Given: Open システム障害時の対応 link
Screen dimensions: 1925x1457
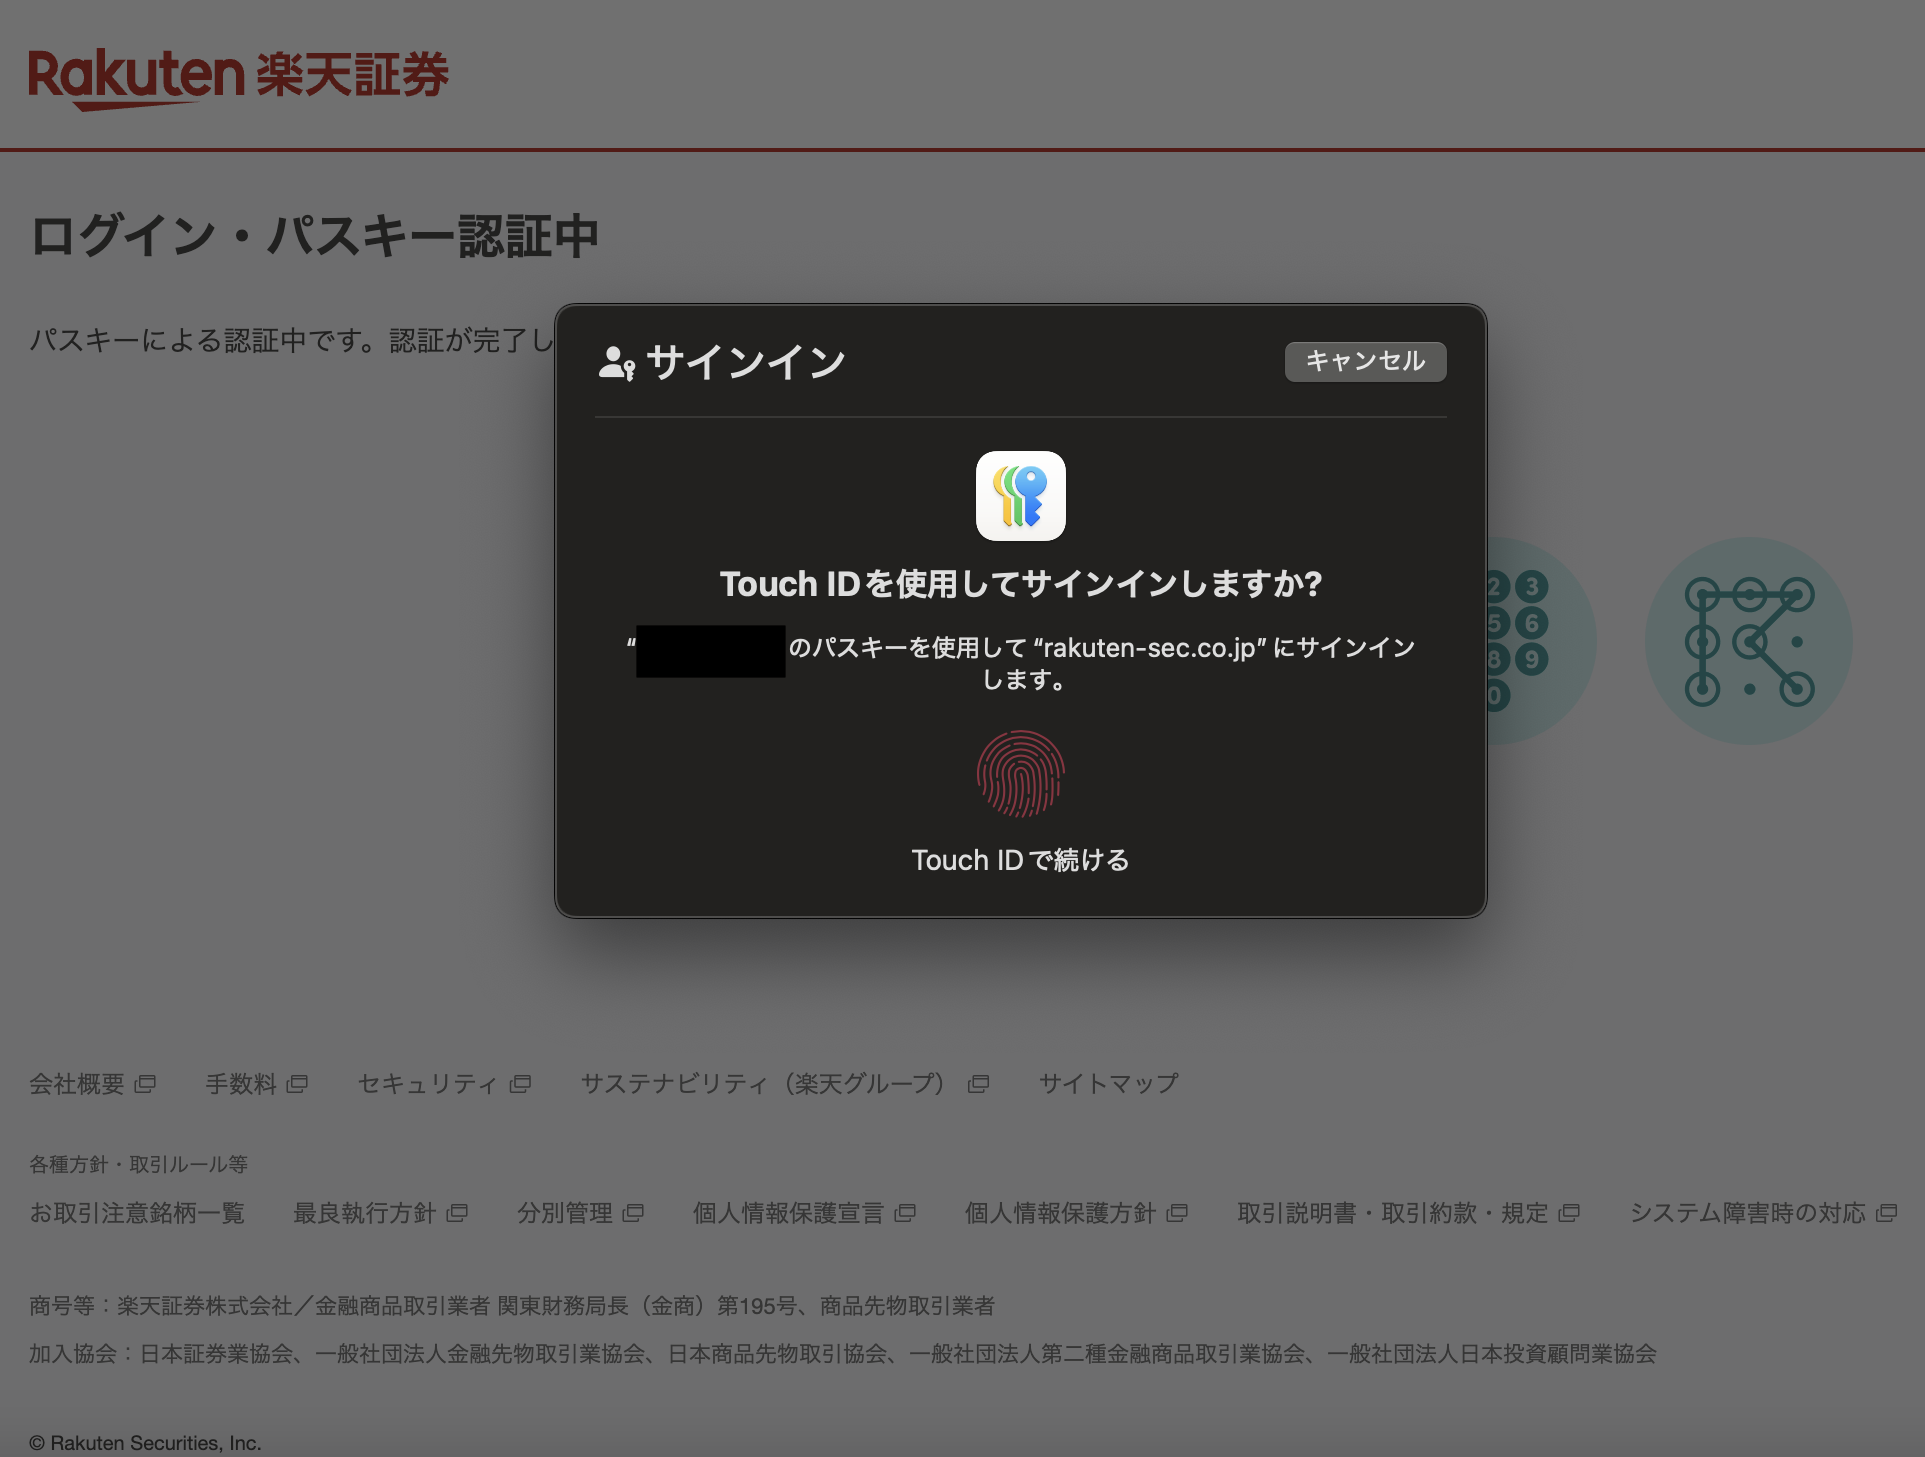Looking at the screenshot, I should tap(1747, 1213).
